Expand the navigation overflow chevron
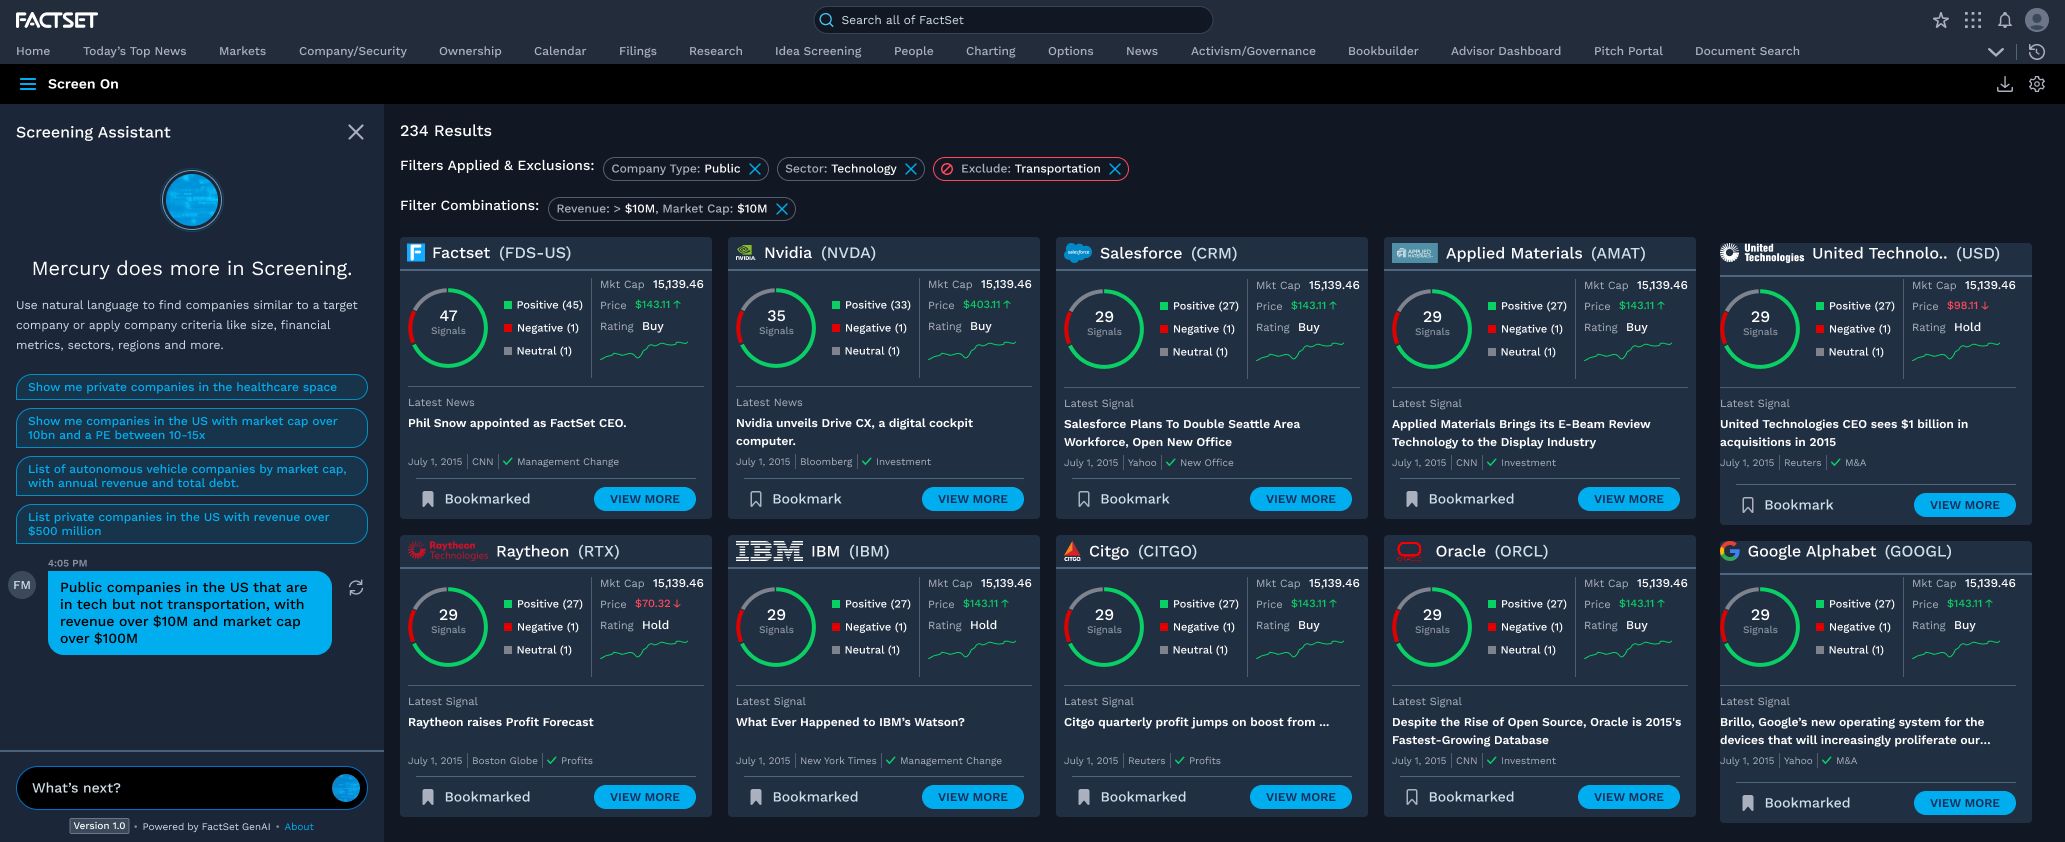Screen dimensions: 2065x842 [1996, 51]
